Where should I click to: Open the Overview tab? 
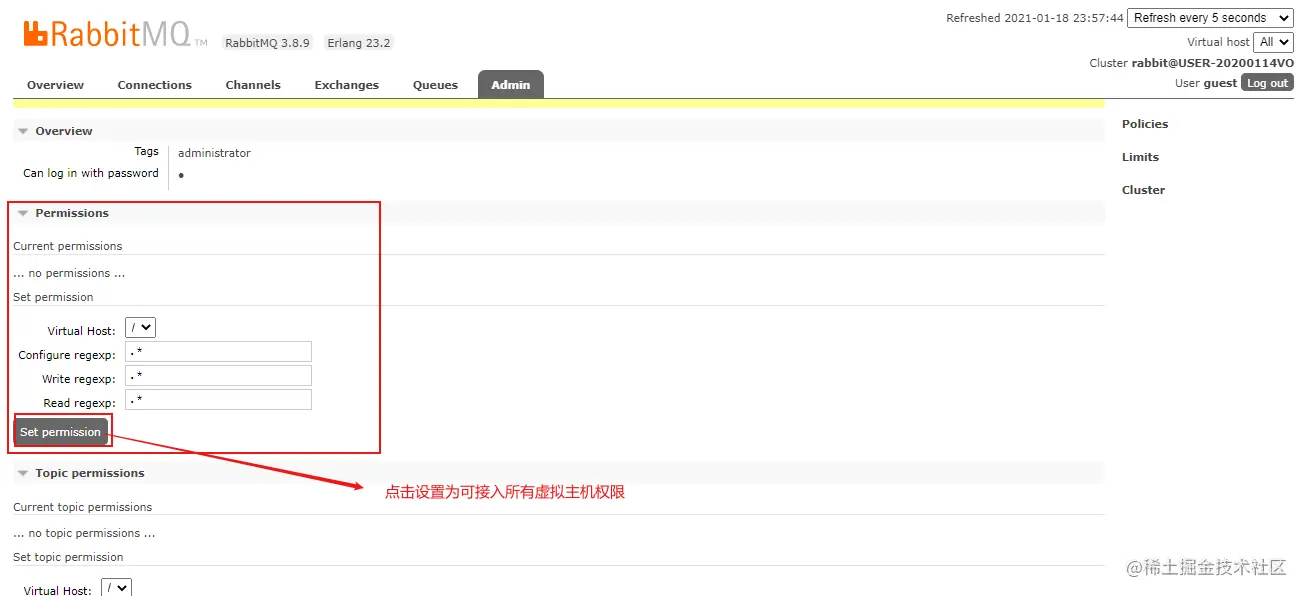pyautogui.click(x=55, y=85)
